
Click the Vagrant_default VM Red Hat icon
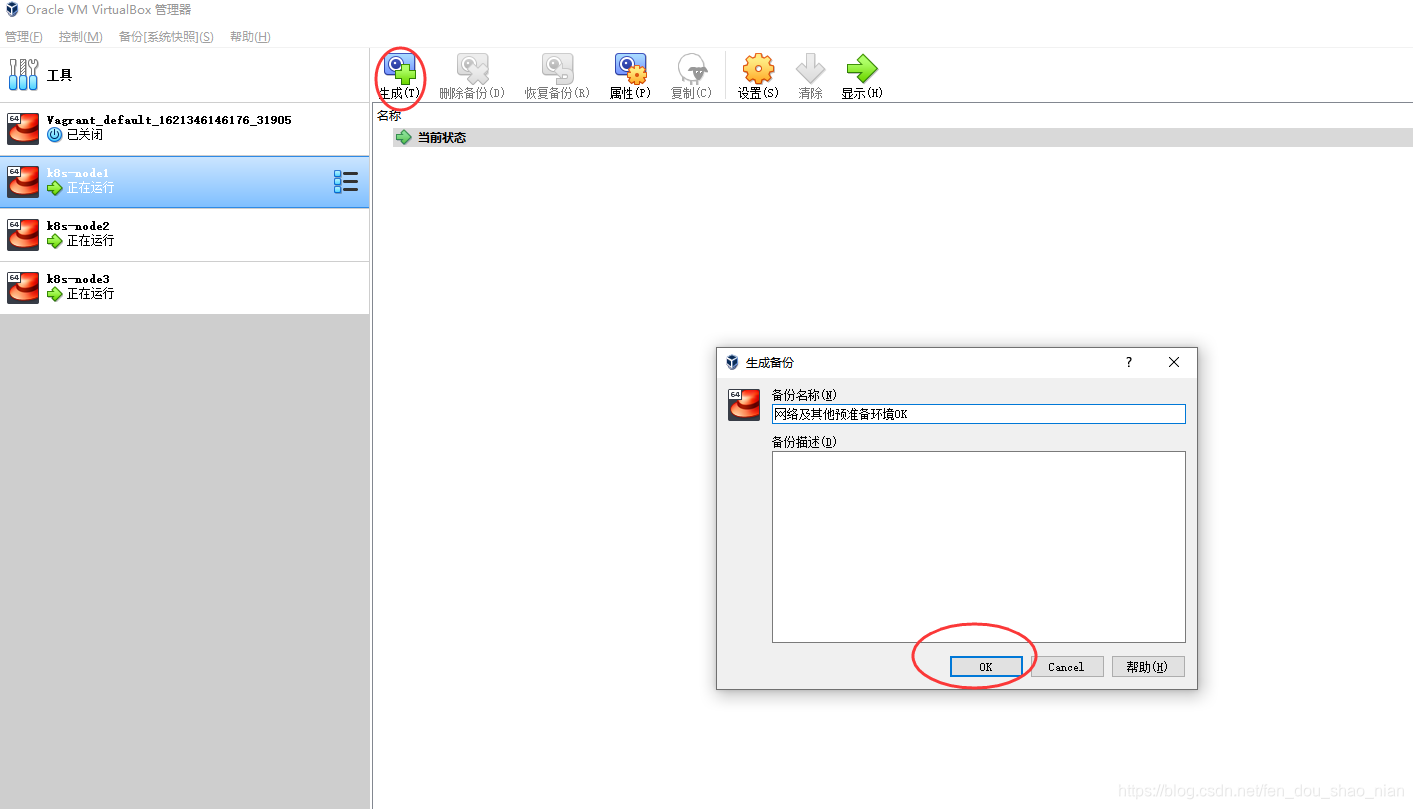pyautogui.click(x=23, y=129)
